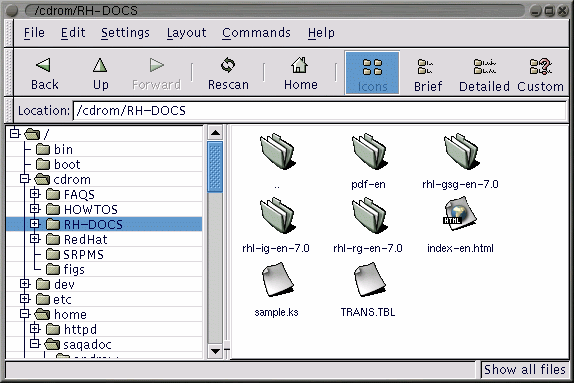Rescan the current folder
The height and width of the screenshot is (383, 574).
pyautogui.click(x=228, y=65)
